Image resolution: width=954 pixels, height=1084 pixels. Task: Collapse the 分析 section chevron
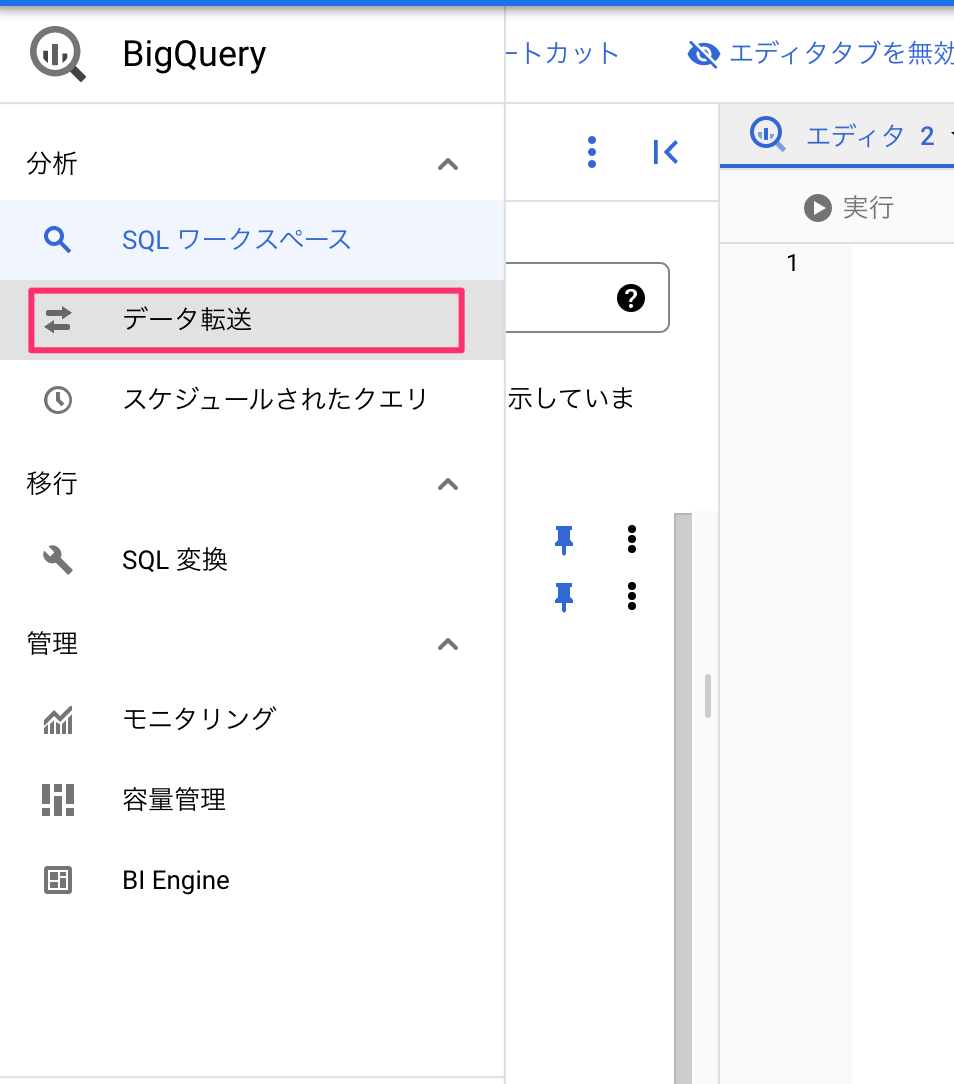(x=448, y=164)
